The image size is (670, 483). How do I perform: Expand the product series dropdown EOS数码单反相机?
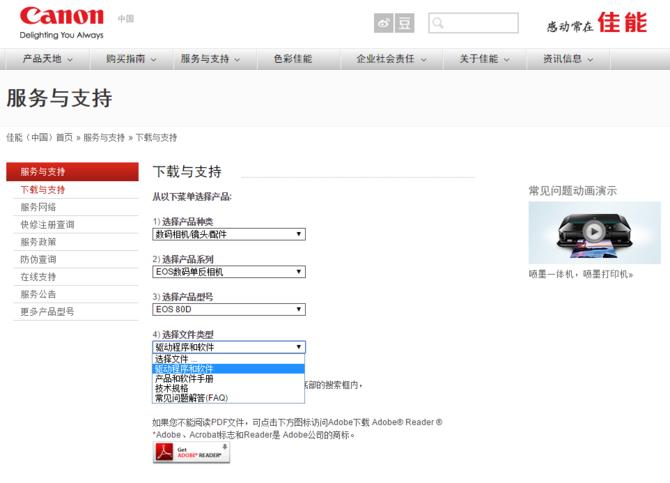click(229, 272)
